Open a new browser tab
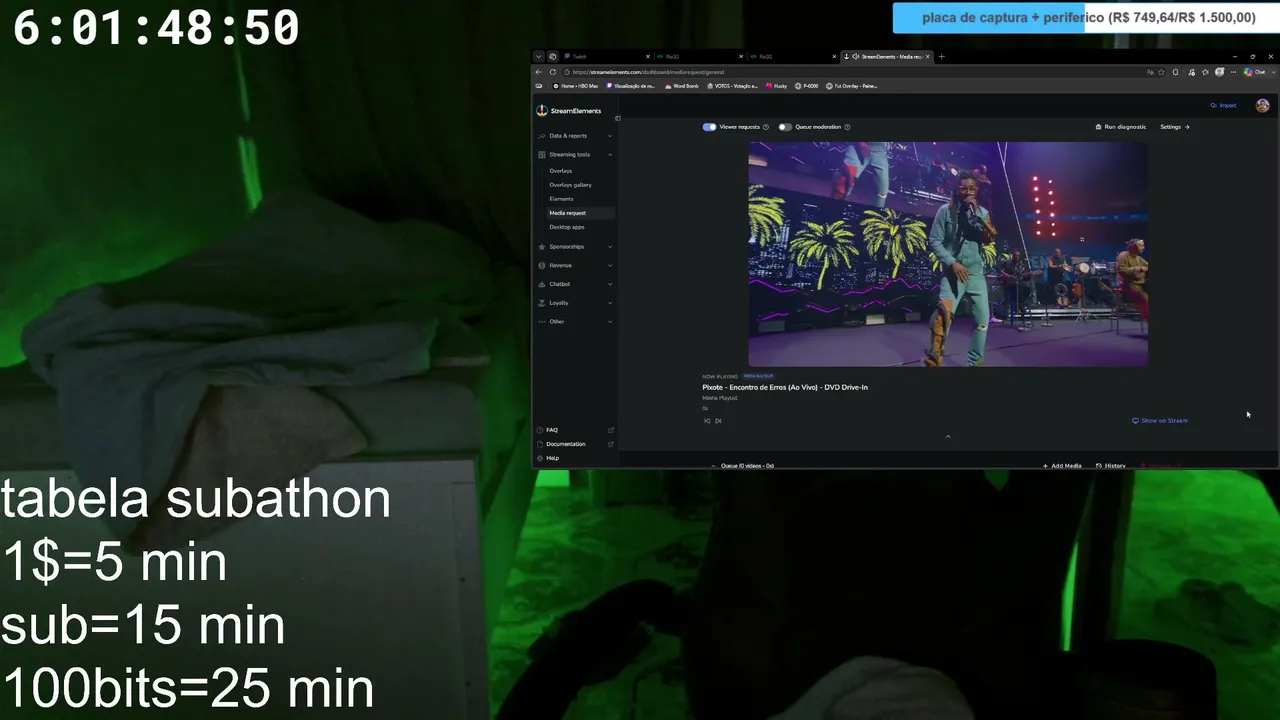This screenshot has width=1280, height=720. (x=941, y=57)
